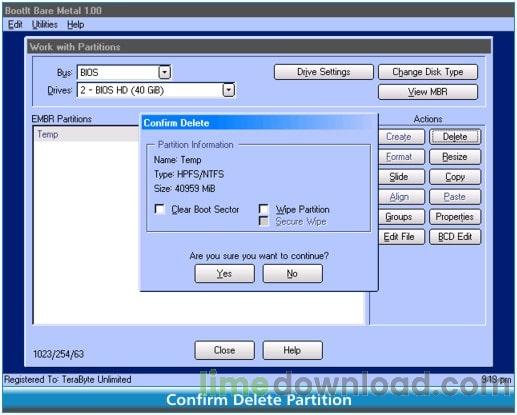517x415 pixels.
Task: Open partition Properties button
Action: pyautogui.click(x=455, y=217)
